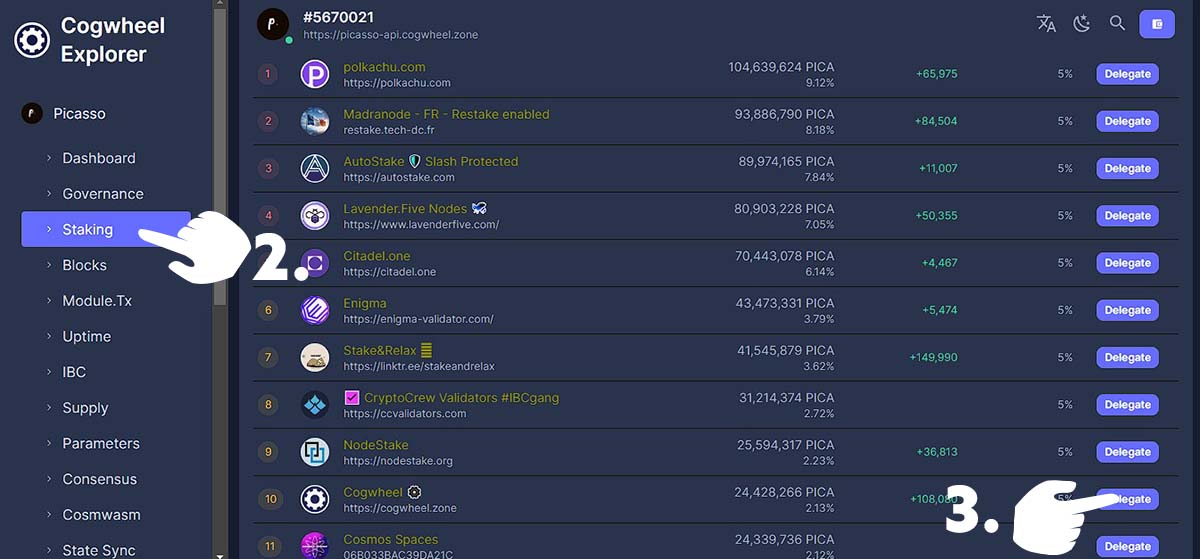
Task: Click the Cogwheel Explorer gear logo
Action: click(x=31, y=40)
